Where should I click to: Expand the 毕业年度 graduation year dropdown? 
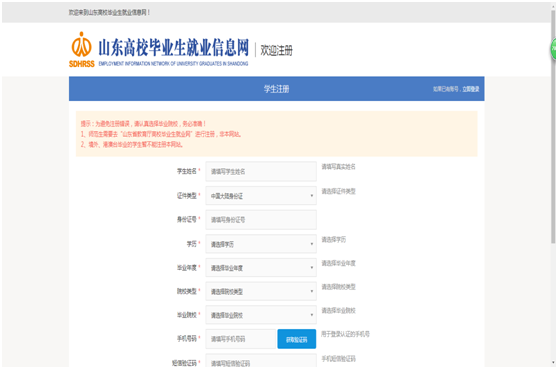pos(261,268)
